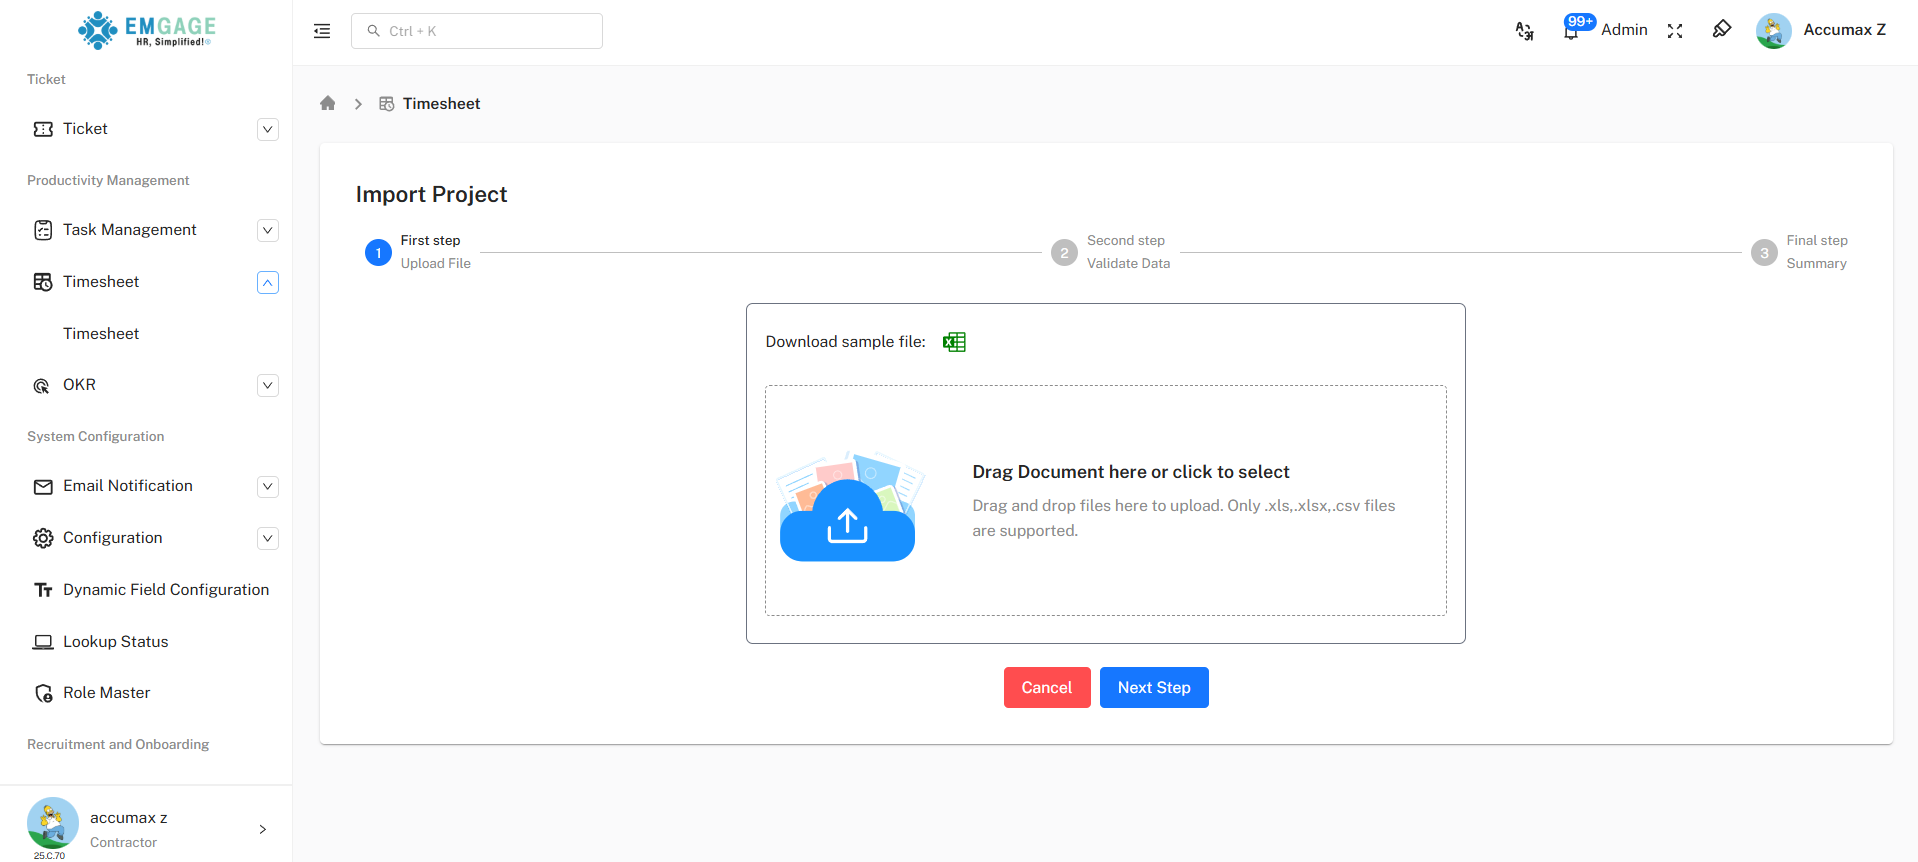1918x862 pixels.
Task: Expand the Configuration chevron
Action: (268, 538)
